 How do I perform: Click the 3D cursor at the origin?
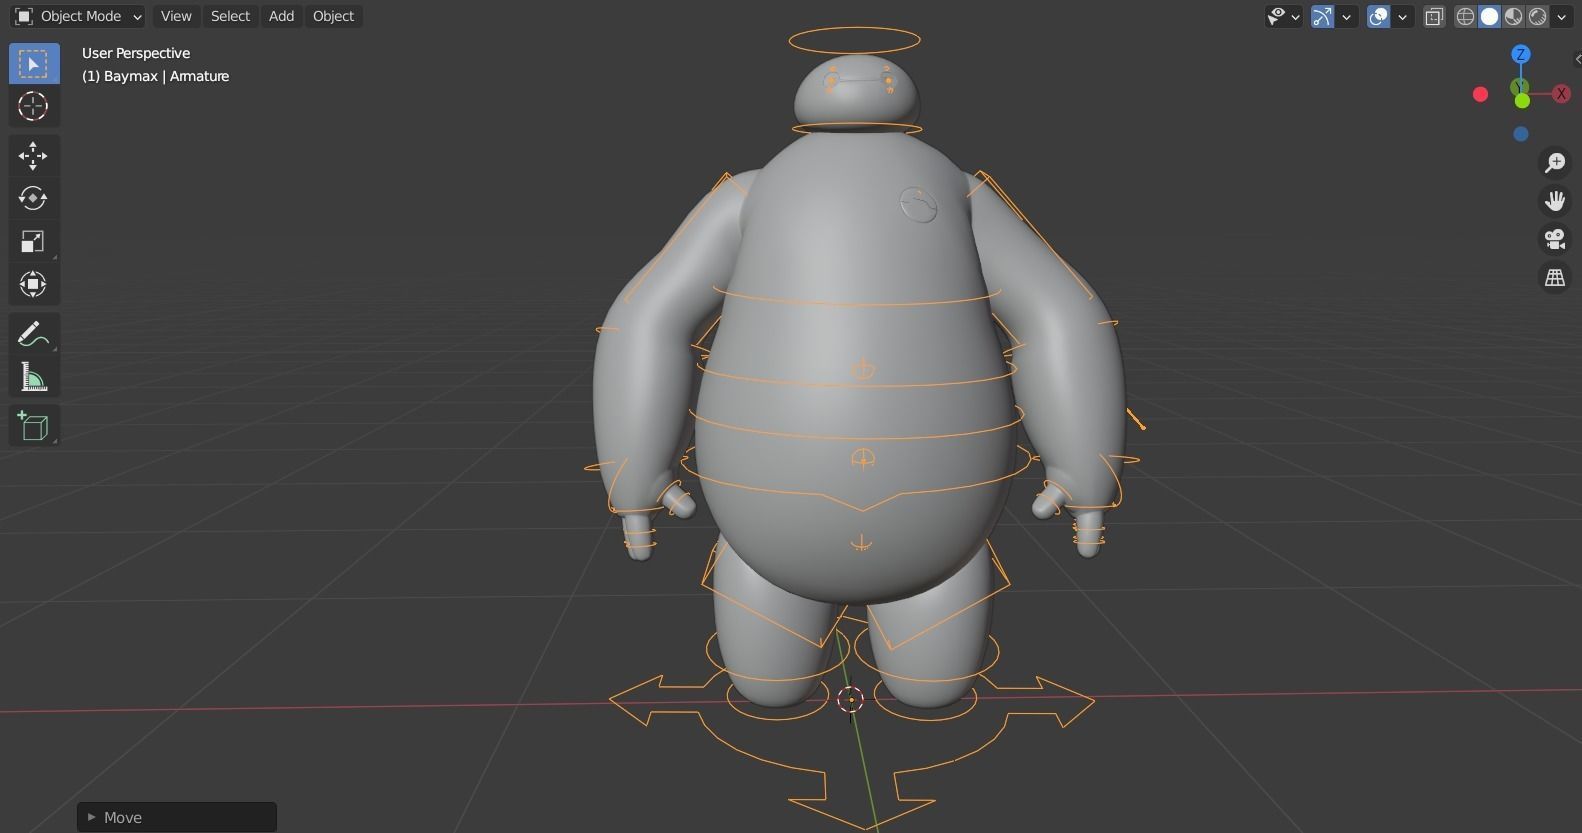(851, 699)
